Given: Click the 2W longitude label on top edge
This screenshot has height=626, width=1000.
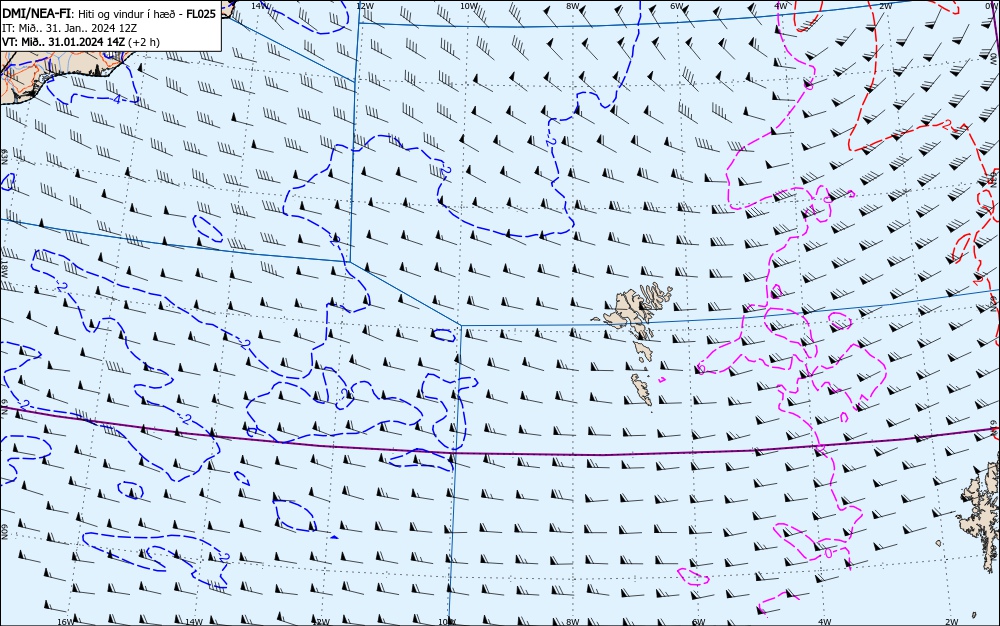Looking at the screenshot, I should point(885,5).
